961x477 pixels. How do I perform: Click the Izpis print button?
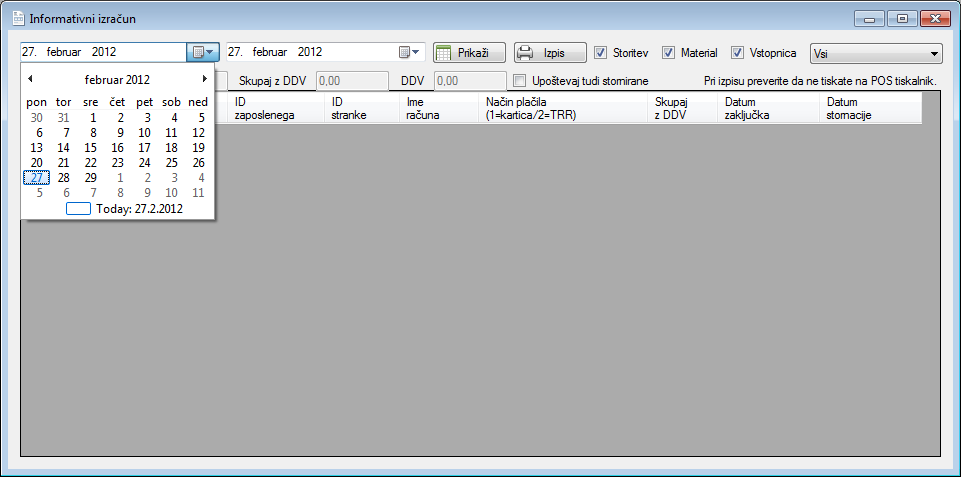click(x=550, y=52)
